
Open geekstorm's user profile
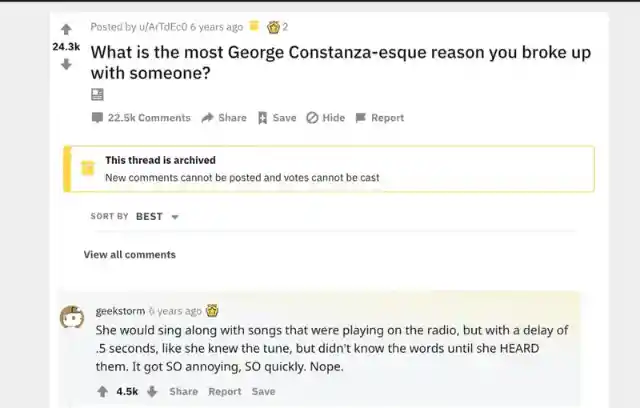pos(120,311)
